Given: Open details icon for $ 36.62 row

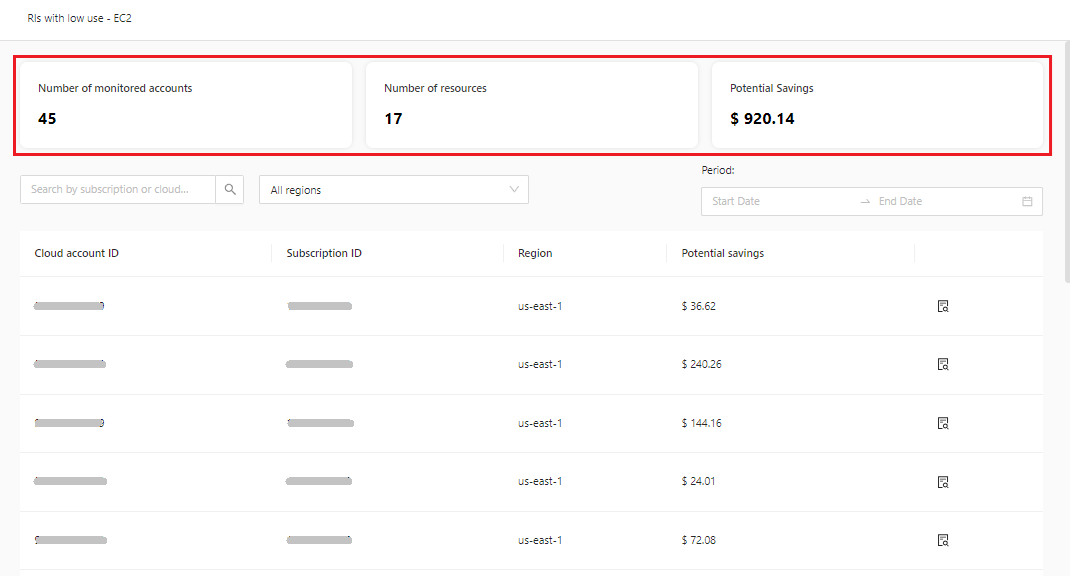Looking at the screenshot, I should pyautogui.click(x=942, y=306).
